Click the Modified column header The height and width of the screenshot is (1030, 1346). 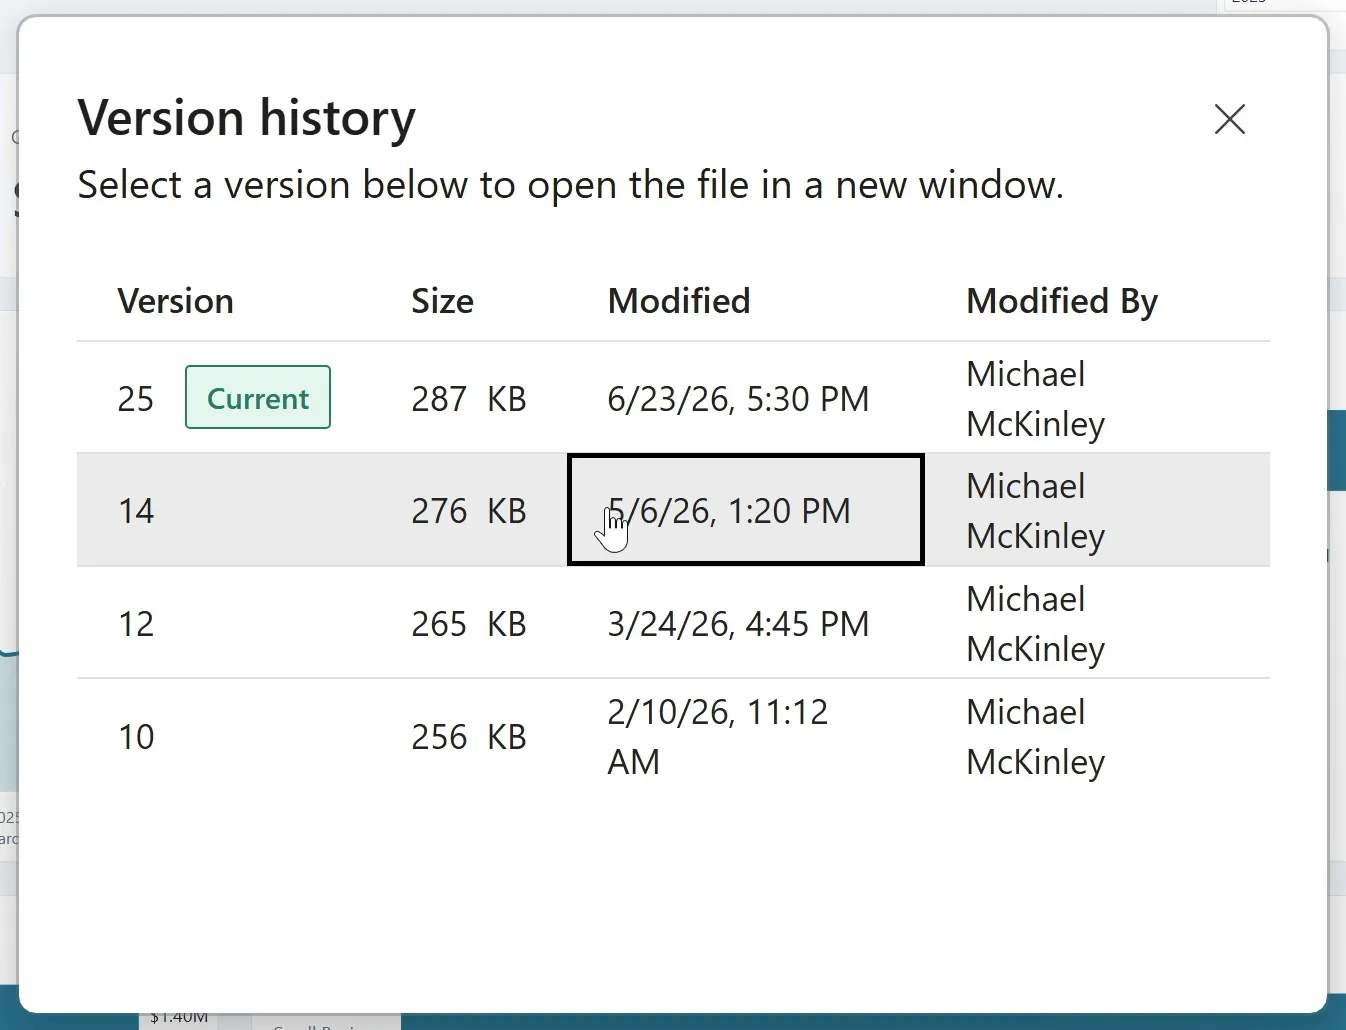[679, 301]
